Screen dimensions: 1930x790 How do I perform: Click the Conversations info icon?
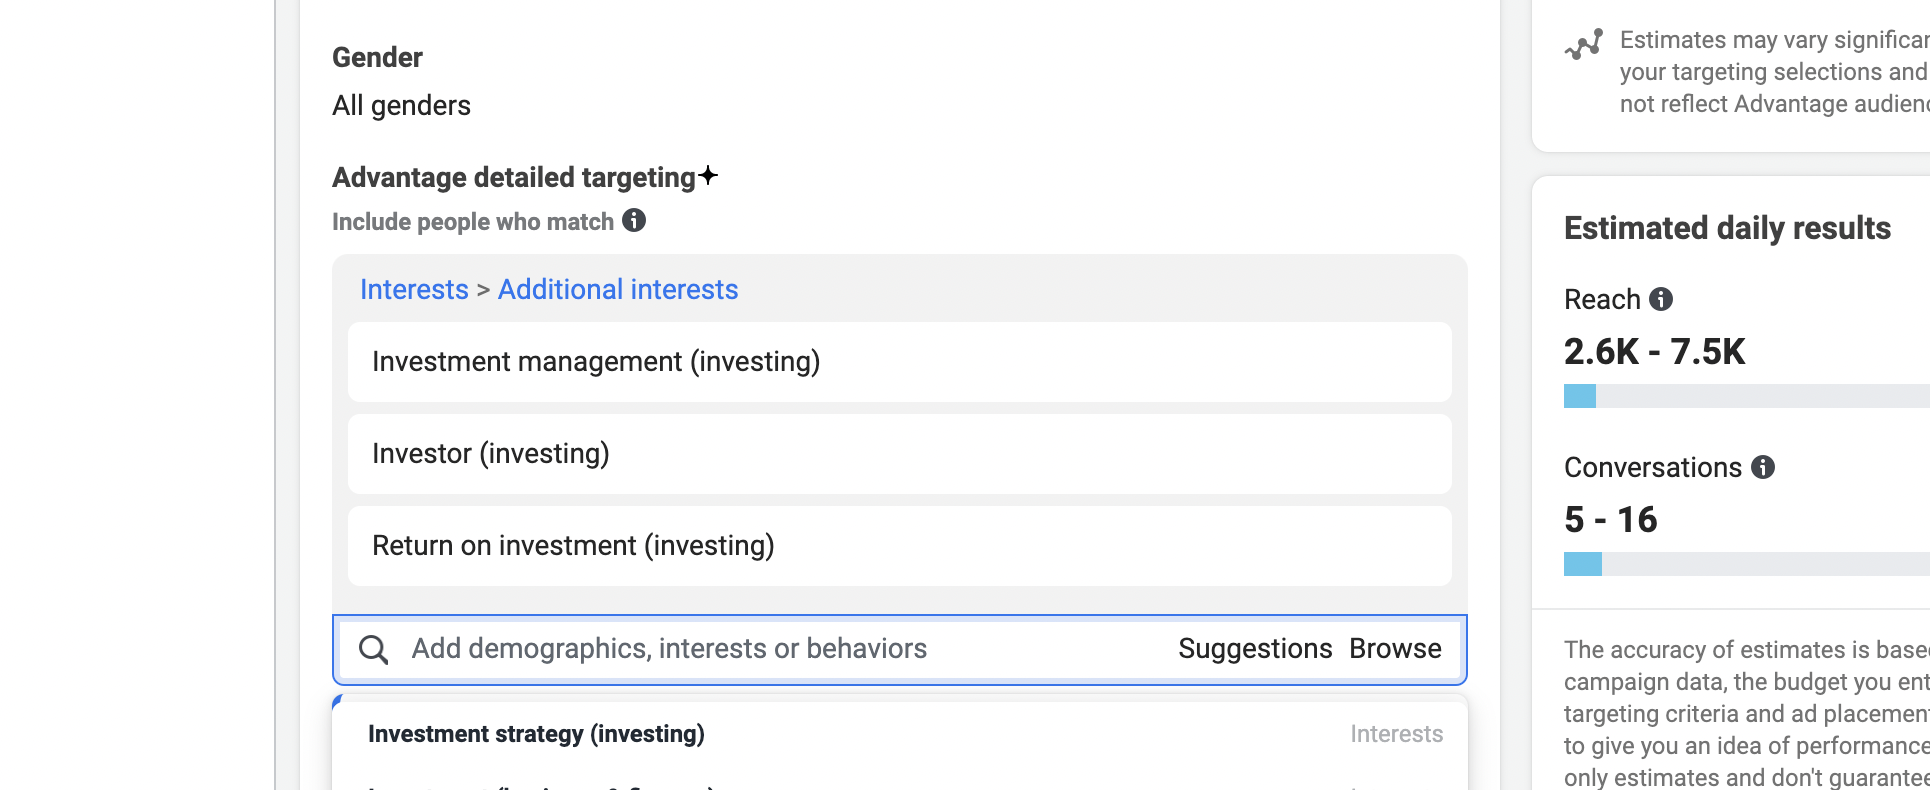1763,467
